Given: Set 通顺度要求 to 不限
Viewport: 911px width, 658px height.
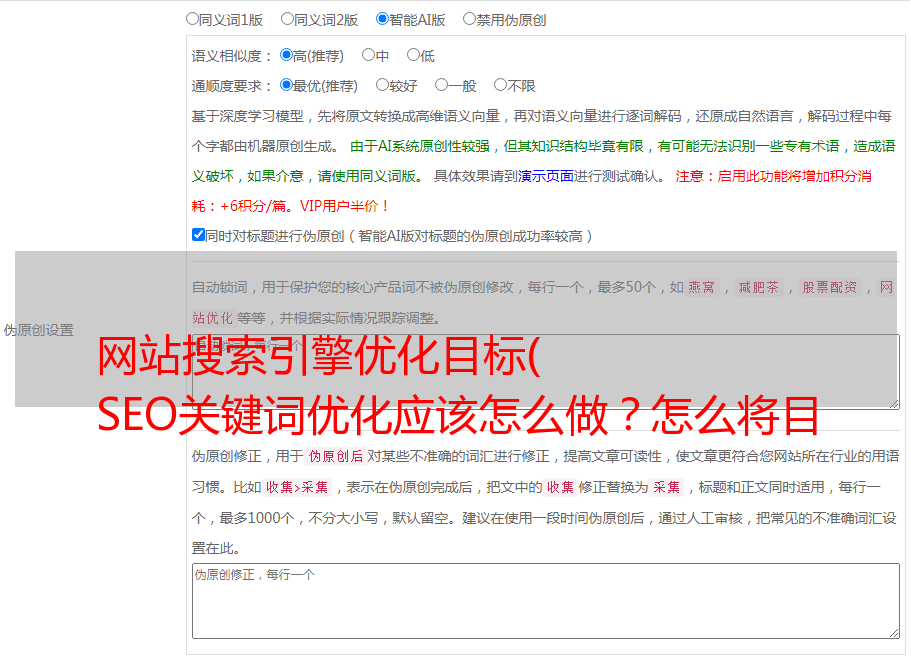Looking at the screenshot, I should pos(500,85).
